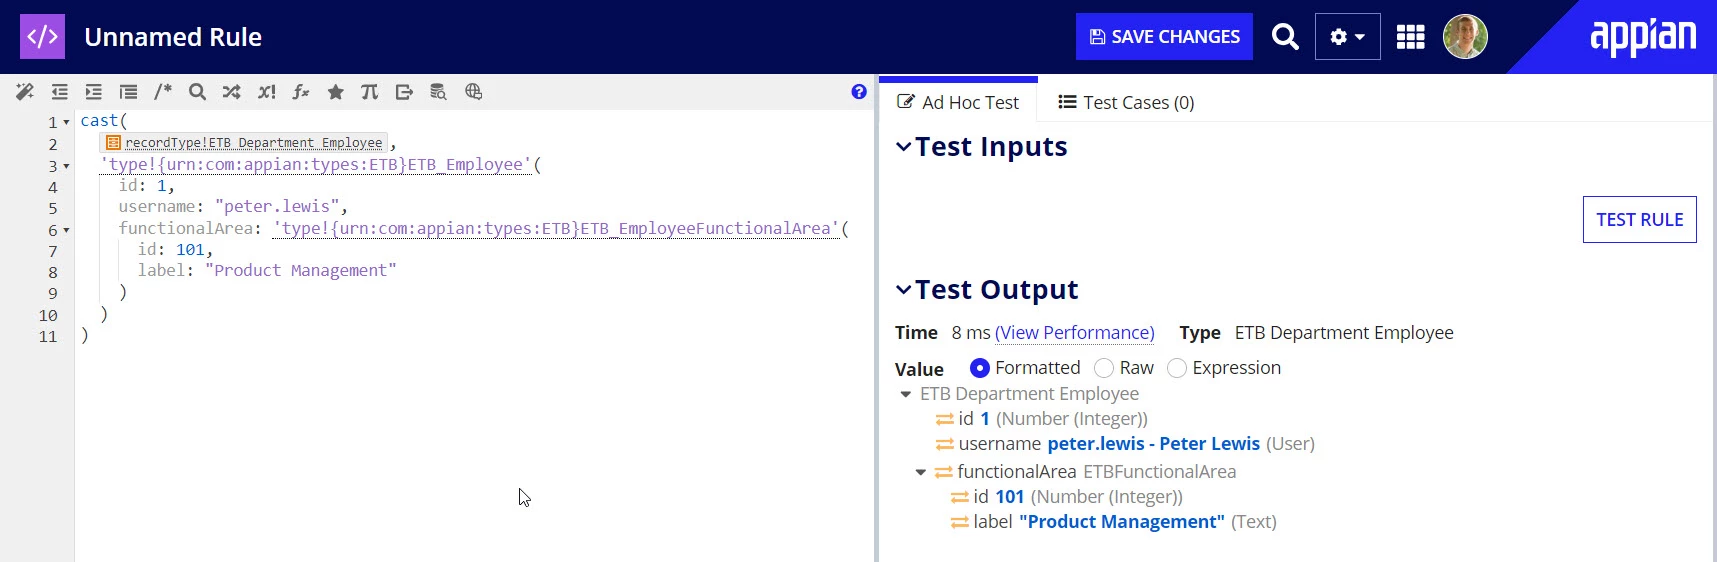Click the Unnamed Rule title
The height and width of the screenshot is (562, 1717).
pos(173,37)
